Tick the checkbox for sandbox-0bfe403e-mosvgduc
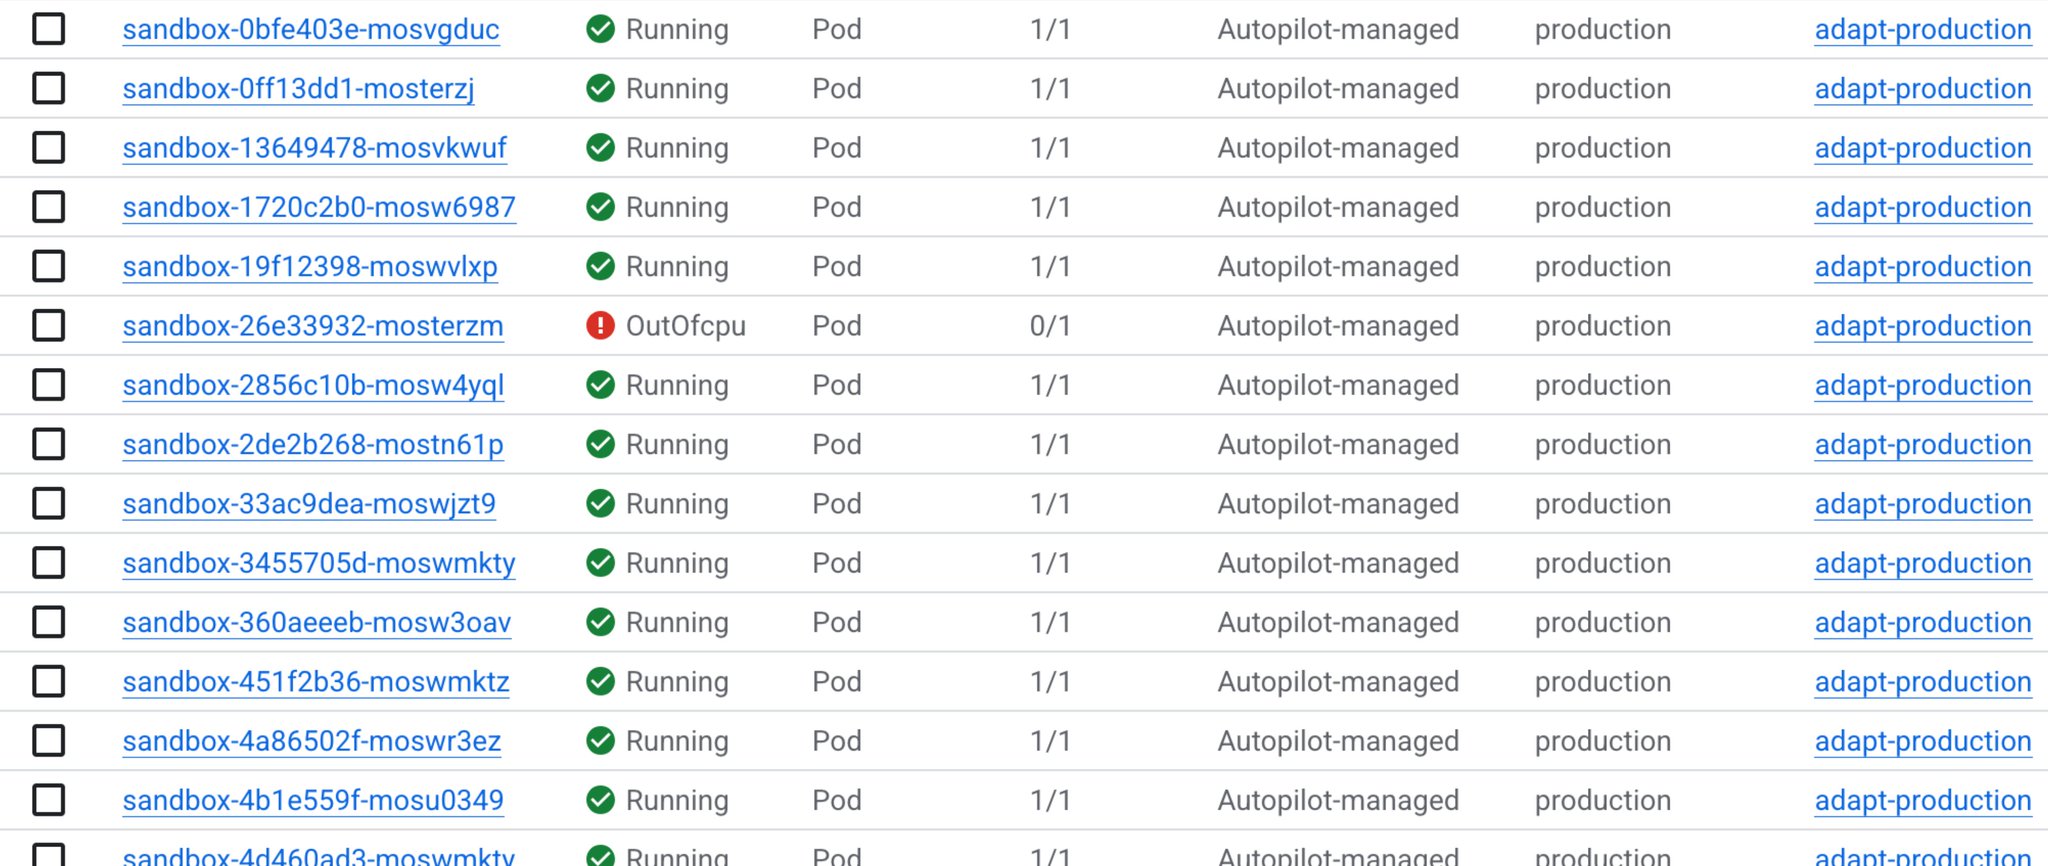 48,29
